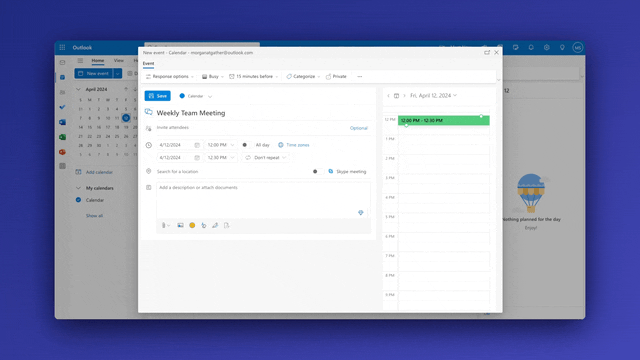The image size is (640, 360).
Task: Open the Categorize dropdown
Action: coord(303,76)
